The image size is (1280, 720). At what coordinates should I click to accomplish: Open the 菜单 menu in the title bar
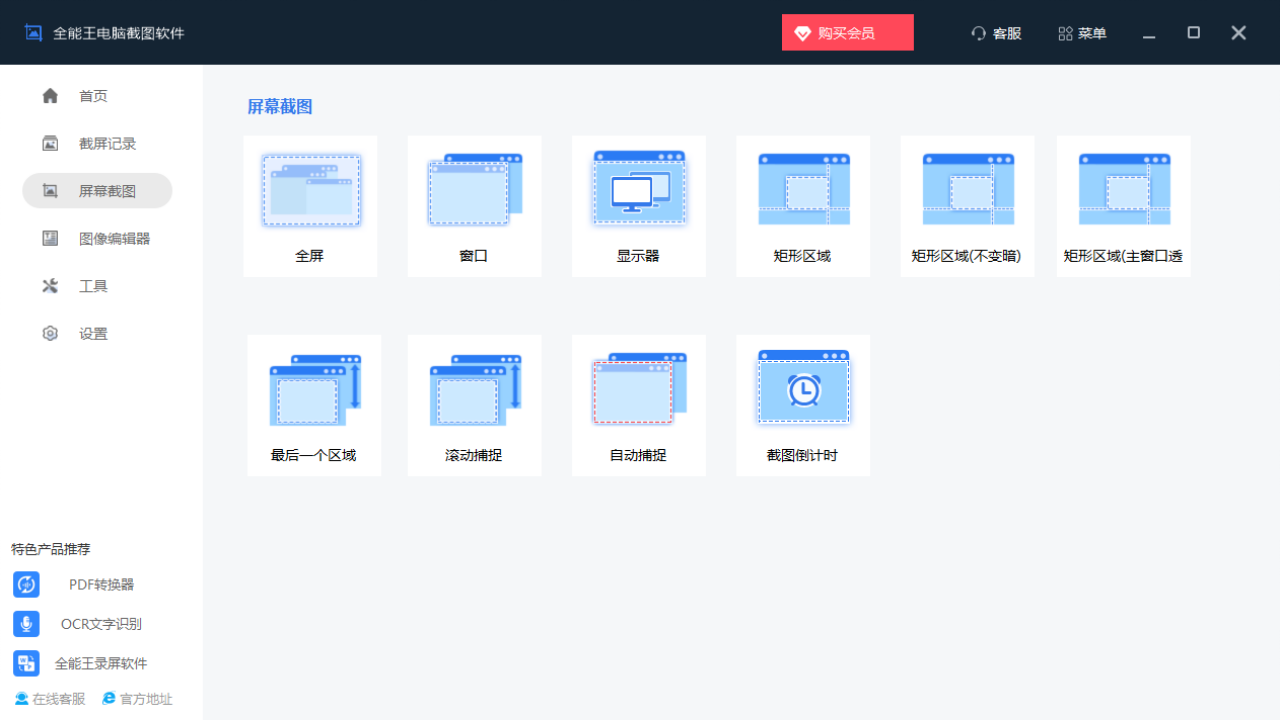[1082, 33]
